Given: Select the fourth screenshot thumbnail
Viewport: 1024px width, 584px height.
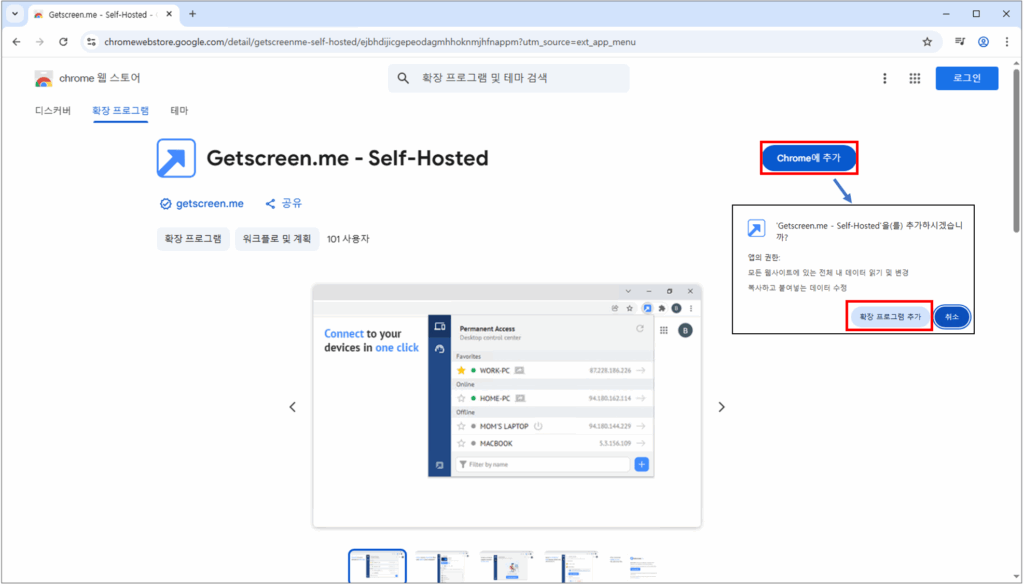Looking at the screenshot, I should pyautogui.click(x=571, y=566).
